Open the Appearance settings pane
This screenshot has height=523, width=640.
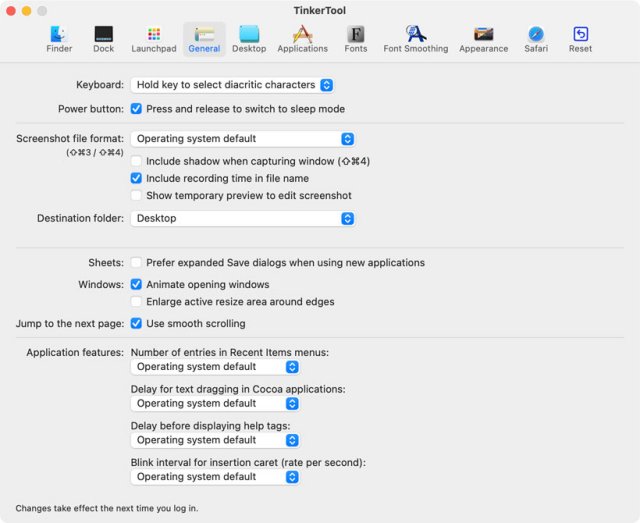tap(484, 40)
